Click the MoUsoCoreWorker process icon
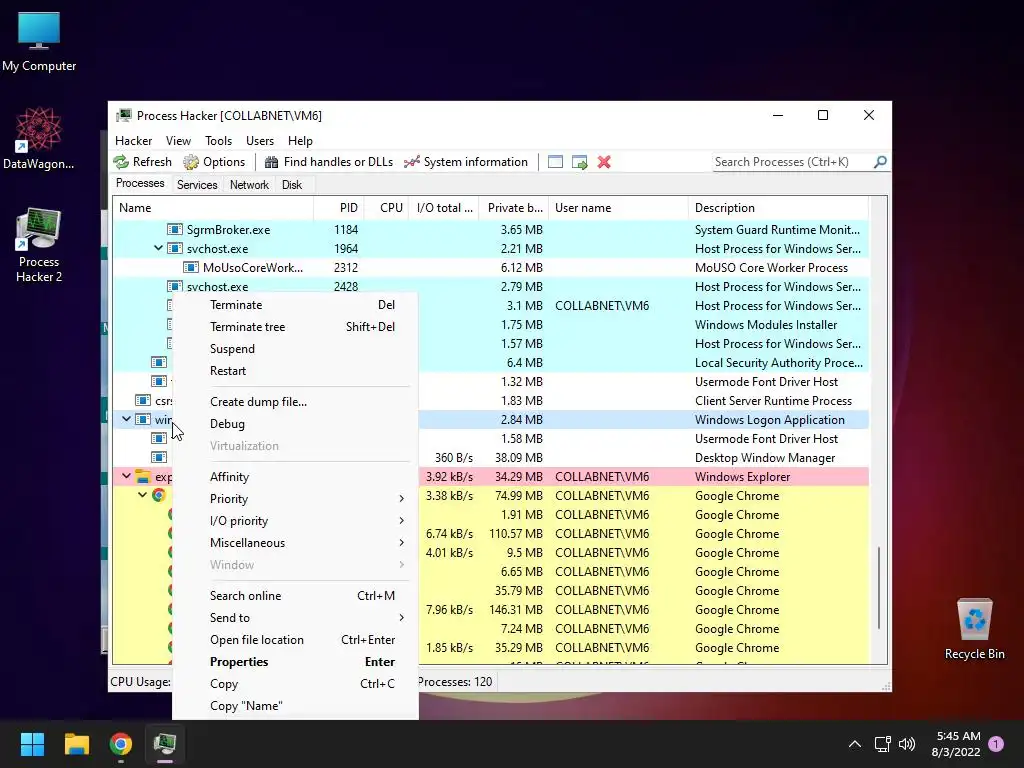 191,267
